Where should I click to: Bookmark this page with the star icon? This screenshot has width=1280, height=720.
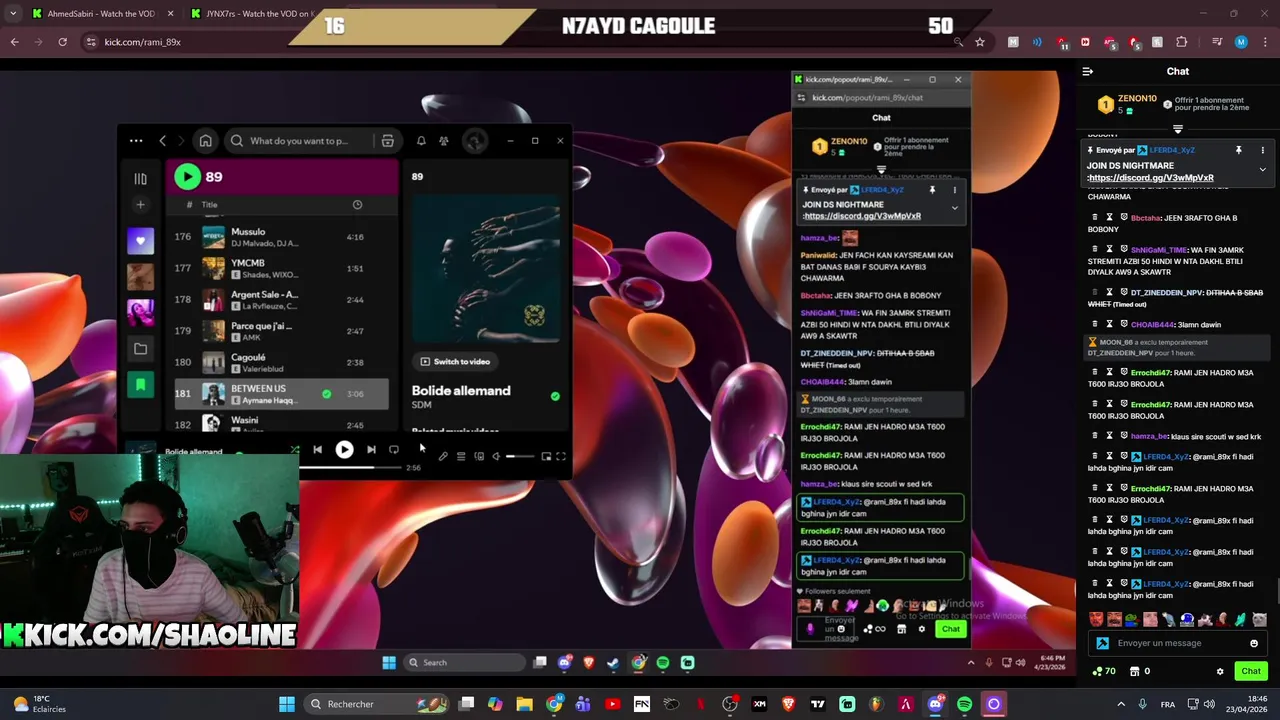tap(980, 42)
